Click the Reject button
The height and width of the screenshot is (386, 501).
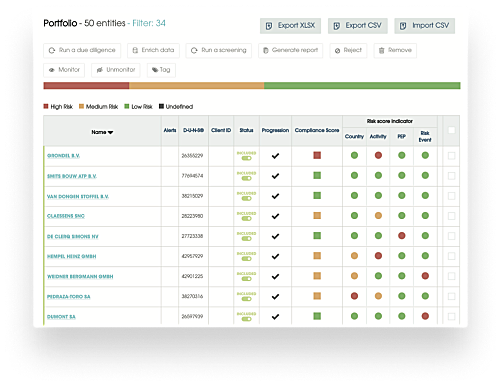[348, 50]
